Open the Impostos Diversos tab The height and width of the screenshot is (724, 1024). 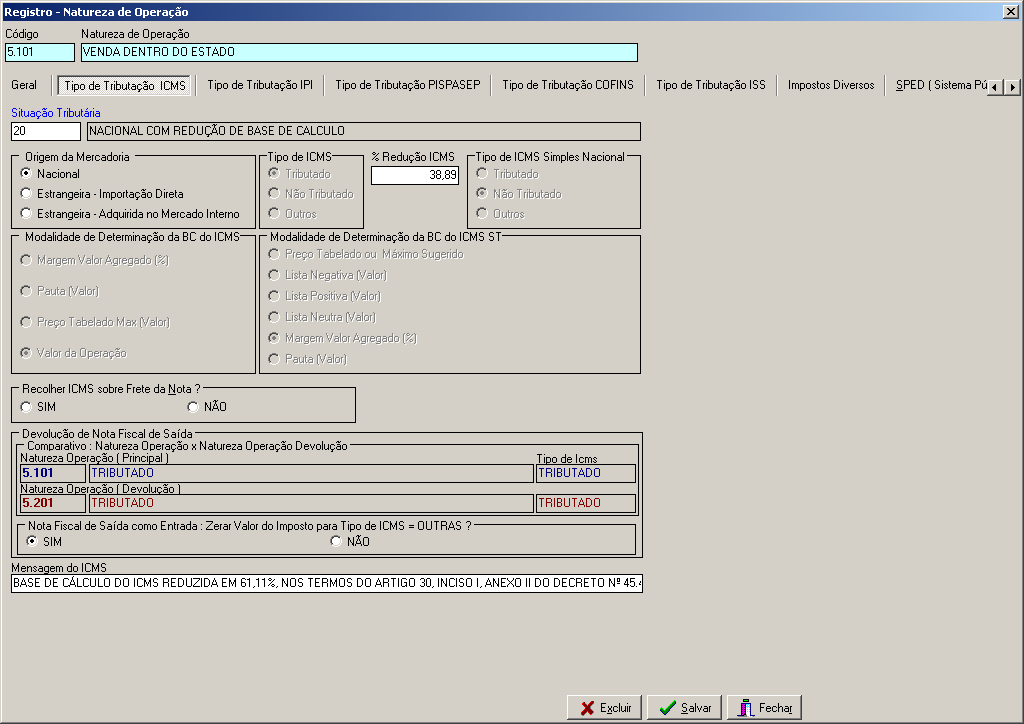click(831, 85)
